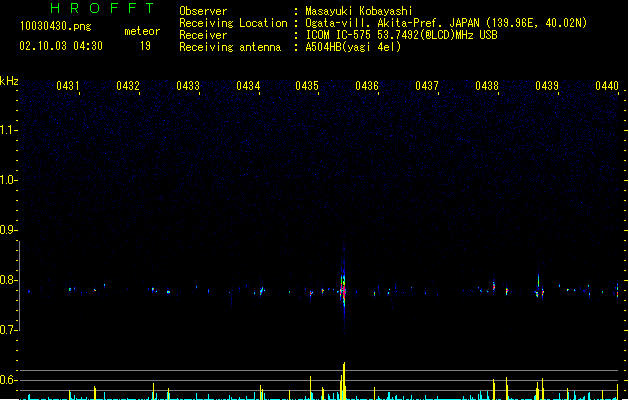Click the strongest meteor echo near 0435

click(x=343, y=290)
